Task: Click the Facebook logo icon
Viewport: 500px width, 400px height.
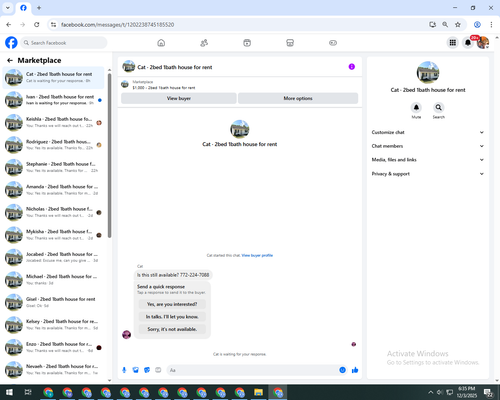Action: pyautogui.click(x=11, y=43)
